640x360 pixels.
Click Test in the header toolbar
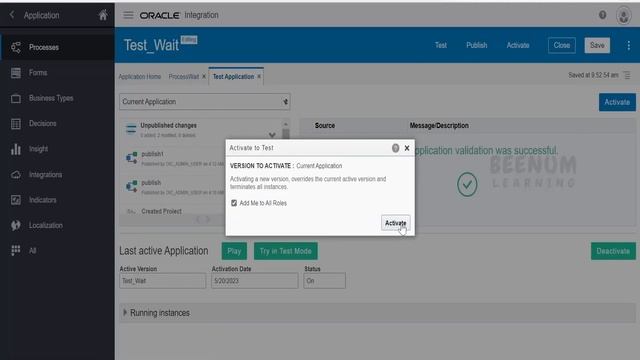(x=441, y=45)
